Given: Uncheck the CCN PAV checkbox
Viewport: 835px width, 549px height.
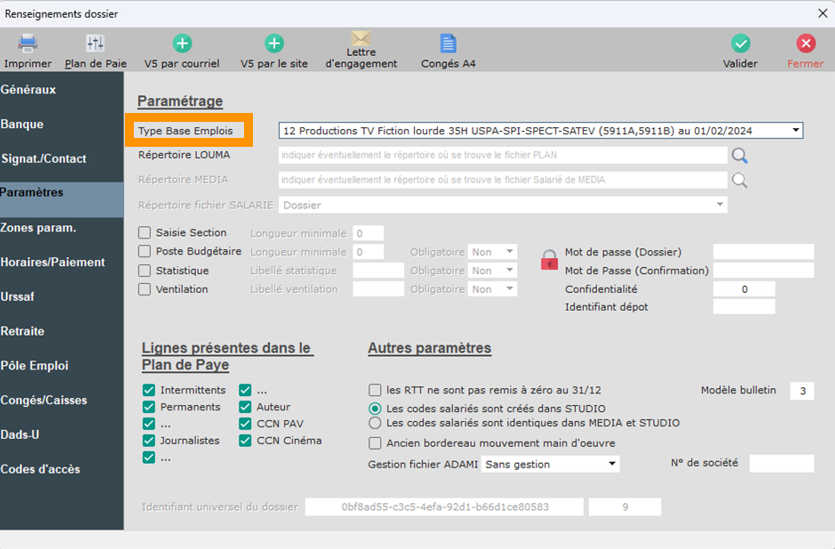Looking at the screenshot, I should pyautogui.click(x=245, y=424).
